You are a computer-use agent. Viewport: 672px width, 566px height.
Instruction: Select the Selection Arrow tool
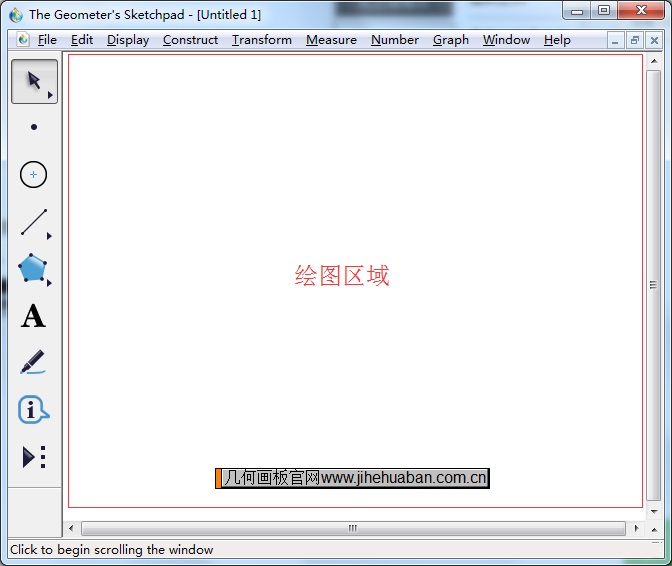click(34, 81)
